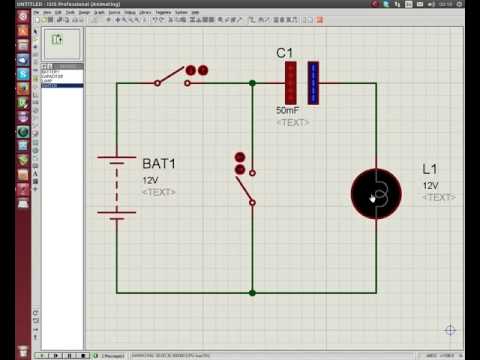The height and width of the screenshot is (360, 480).
Task: Click the Rotate Anti-Clockwise icon
Action: (x=35, y=321)
